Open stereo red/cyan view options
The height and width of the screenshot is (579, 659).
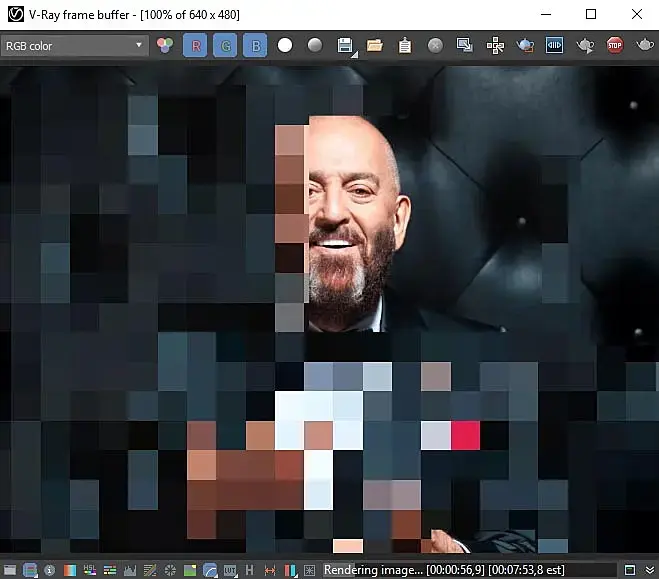click(291, 570)
